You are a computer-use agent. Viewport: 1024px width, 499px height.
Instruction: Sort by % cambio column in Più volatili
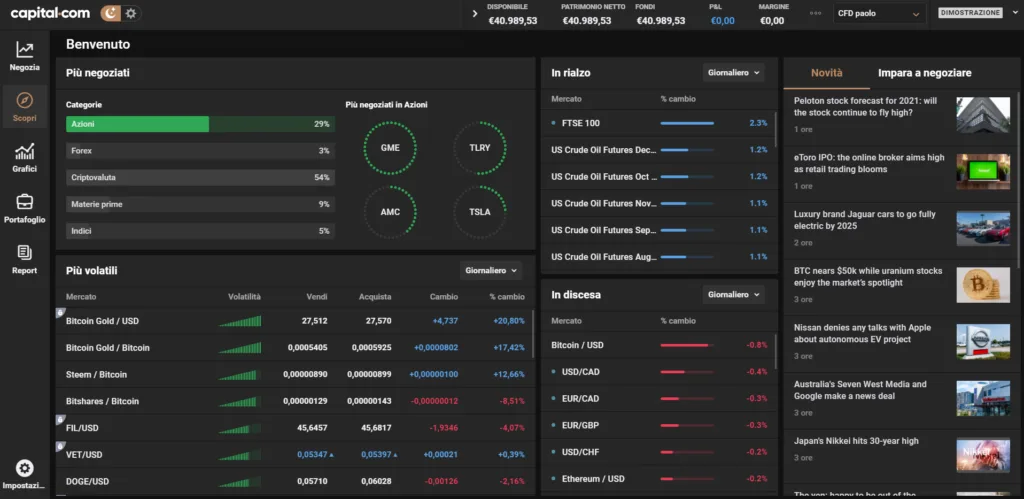point(507,297)
